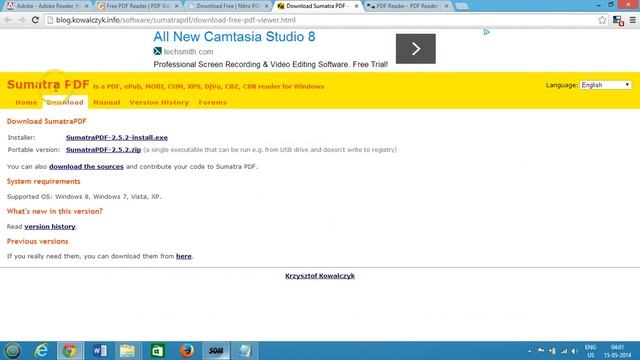The height and width of the screenshot is (360, 640).
Task: Close the Adobe Reader tab
Action: [x=87, y=6]
